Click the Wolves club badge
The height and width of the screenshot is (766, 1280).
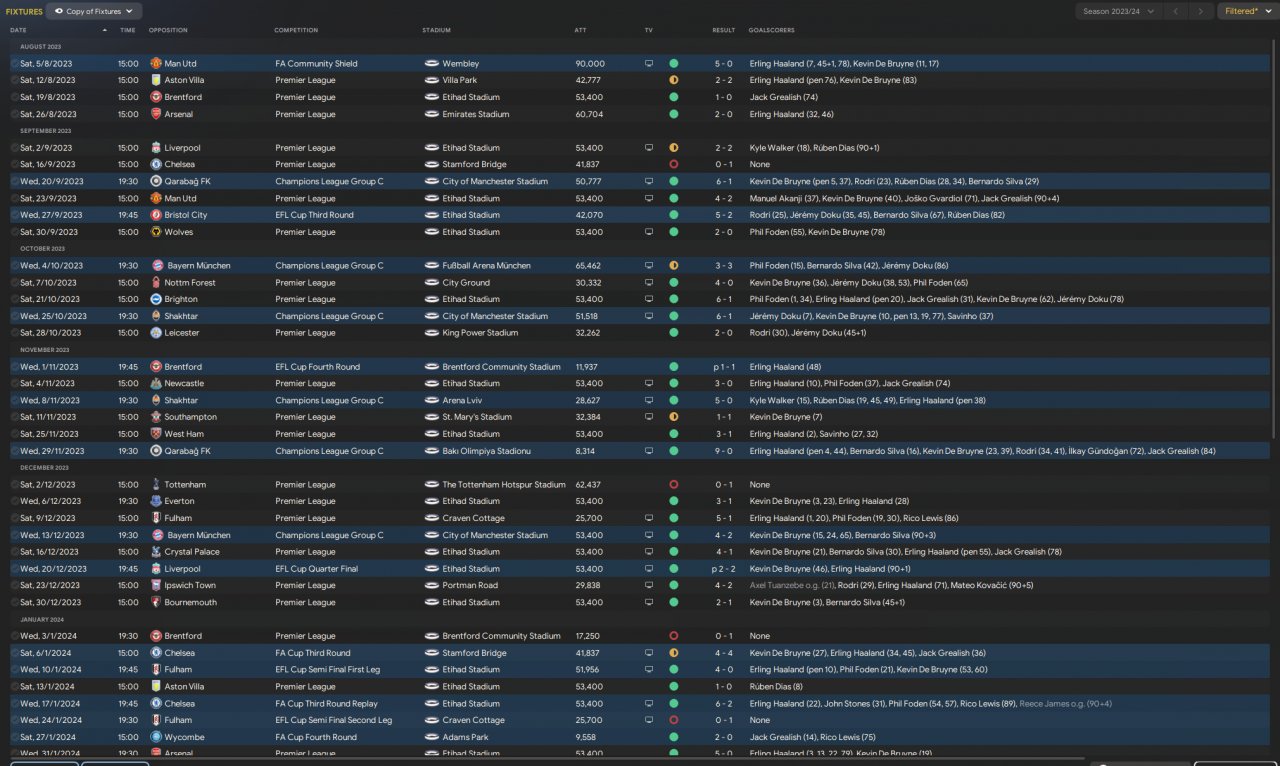[156, 232]
